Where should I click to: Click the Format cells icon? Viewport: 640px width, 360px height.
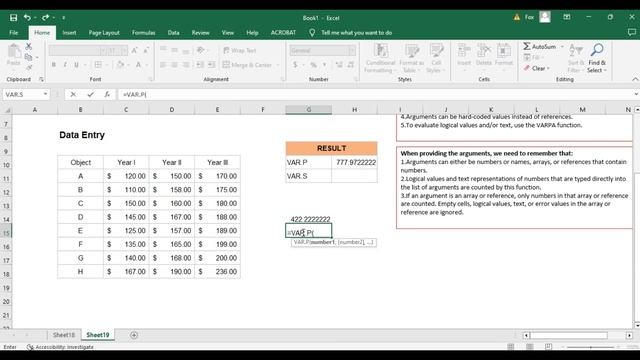[x=504, y=55]
